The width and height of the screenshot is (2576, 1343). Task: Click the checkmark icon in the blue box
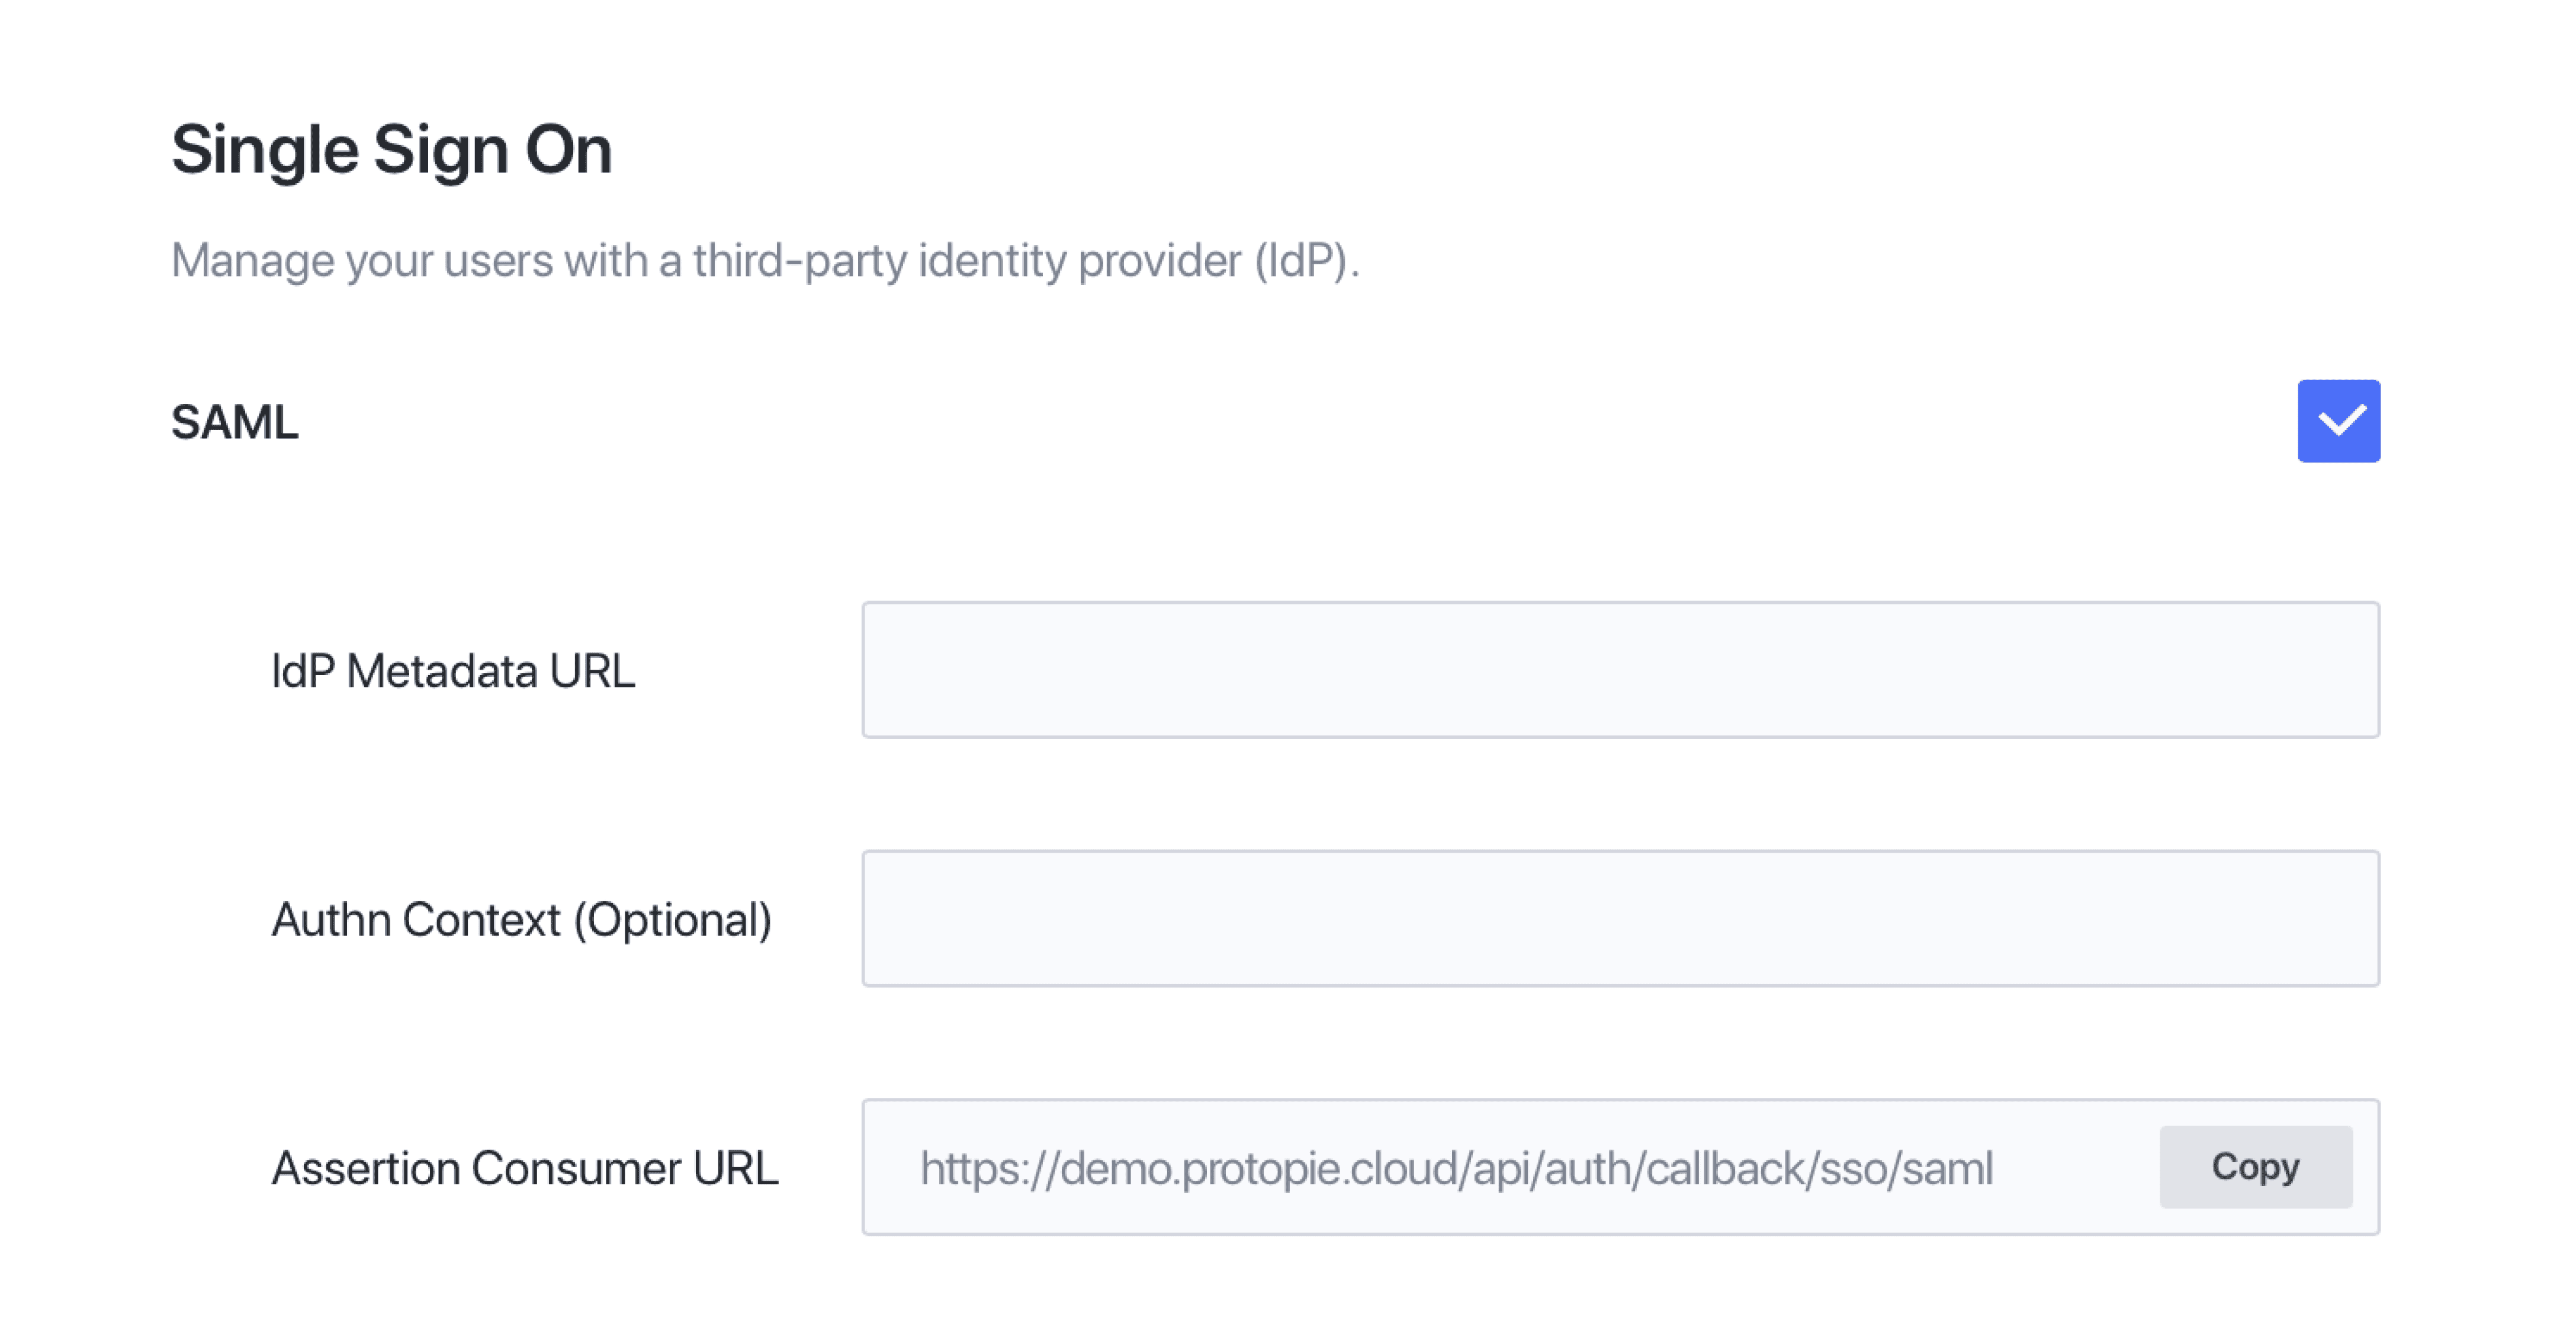[x=2339, y=420]
